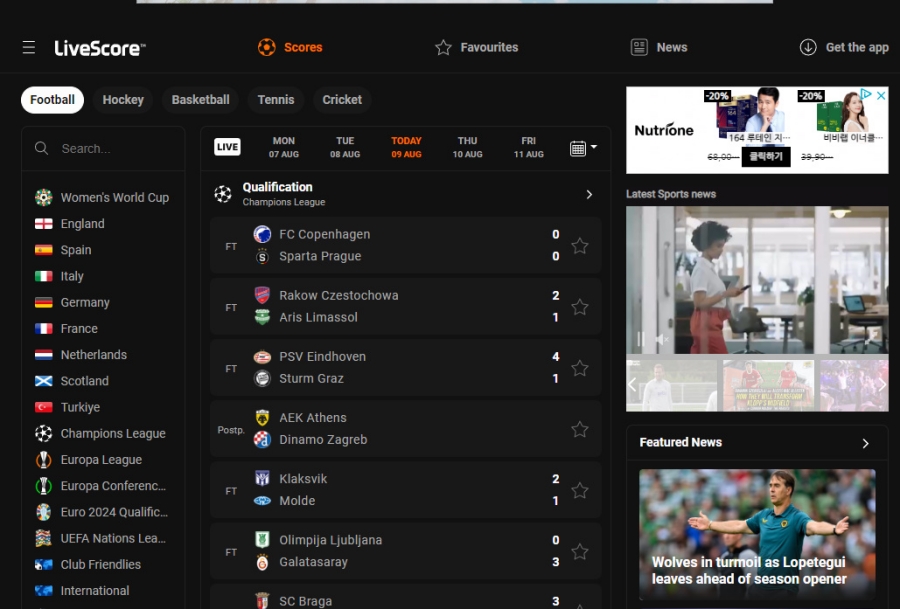Click the Get the app download icon
Screen dimensions: 900x609
[808, 47]
